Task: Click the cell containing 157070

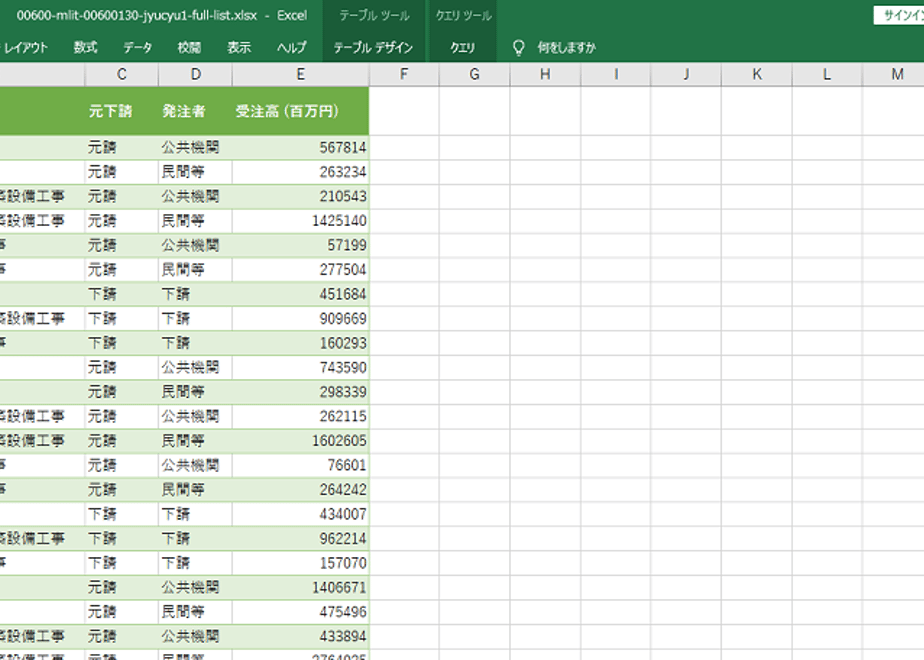Action: click(301, 563)
